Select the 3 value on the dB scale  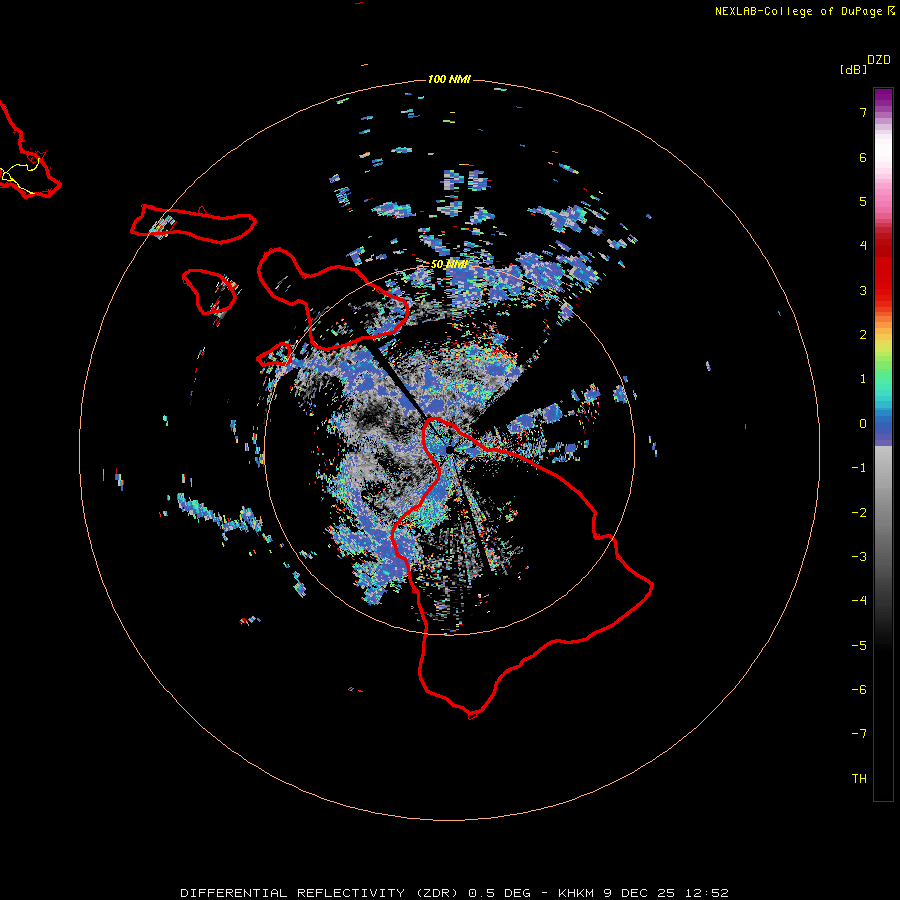tap(863, 290)
